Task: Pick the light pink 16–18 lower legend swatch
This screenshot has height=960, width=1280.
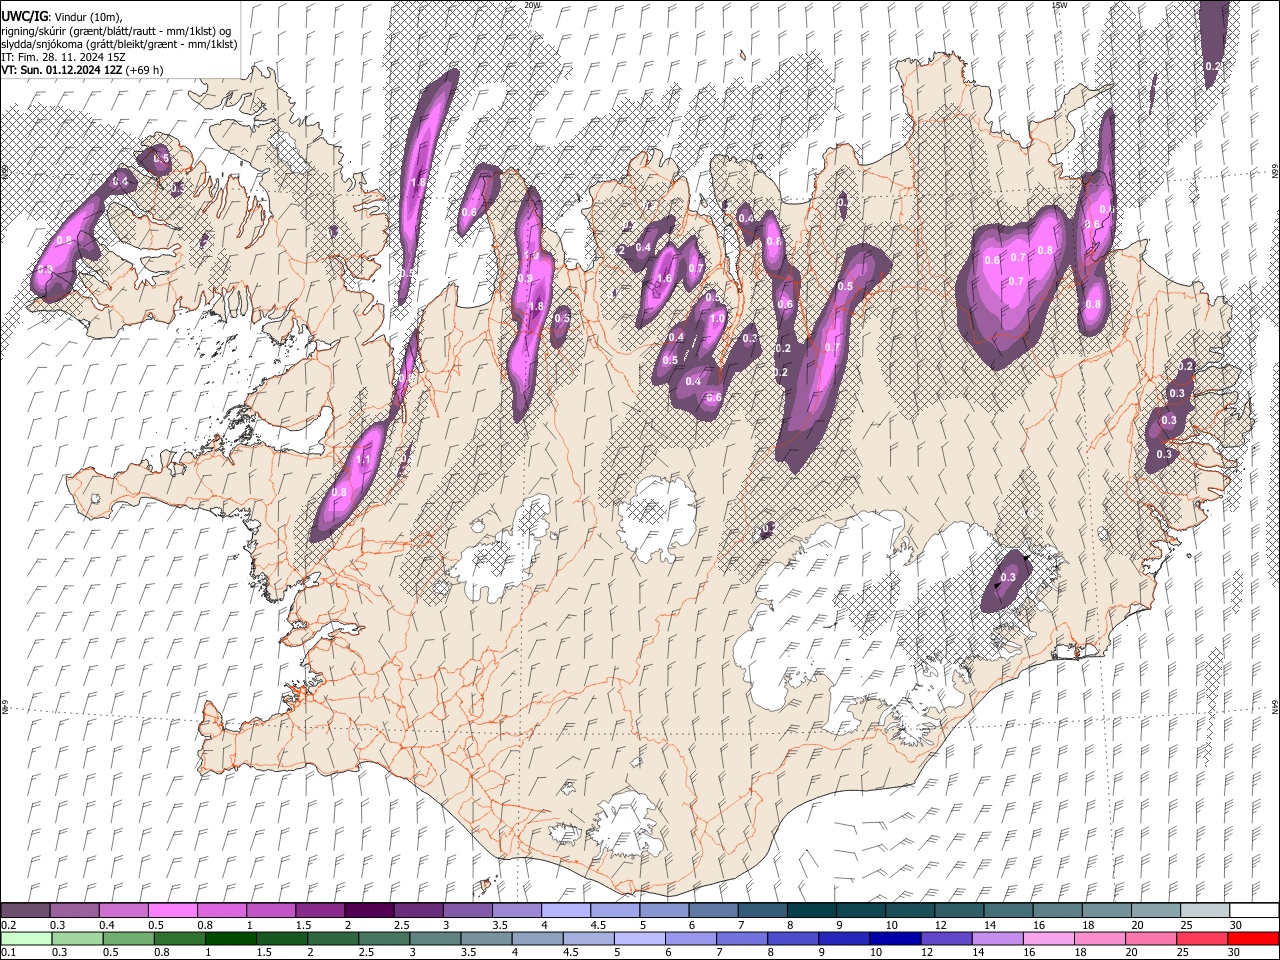Action: point(1048,938)
